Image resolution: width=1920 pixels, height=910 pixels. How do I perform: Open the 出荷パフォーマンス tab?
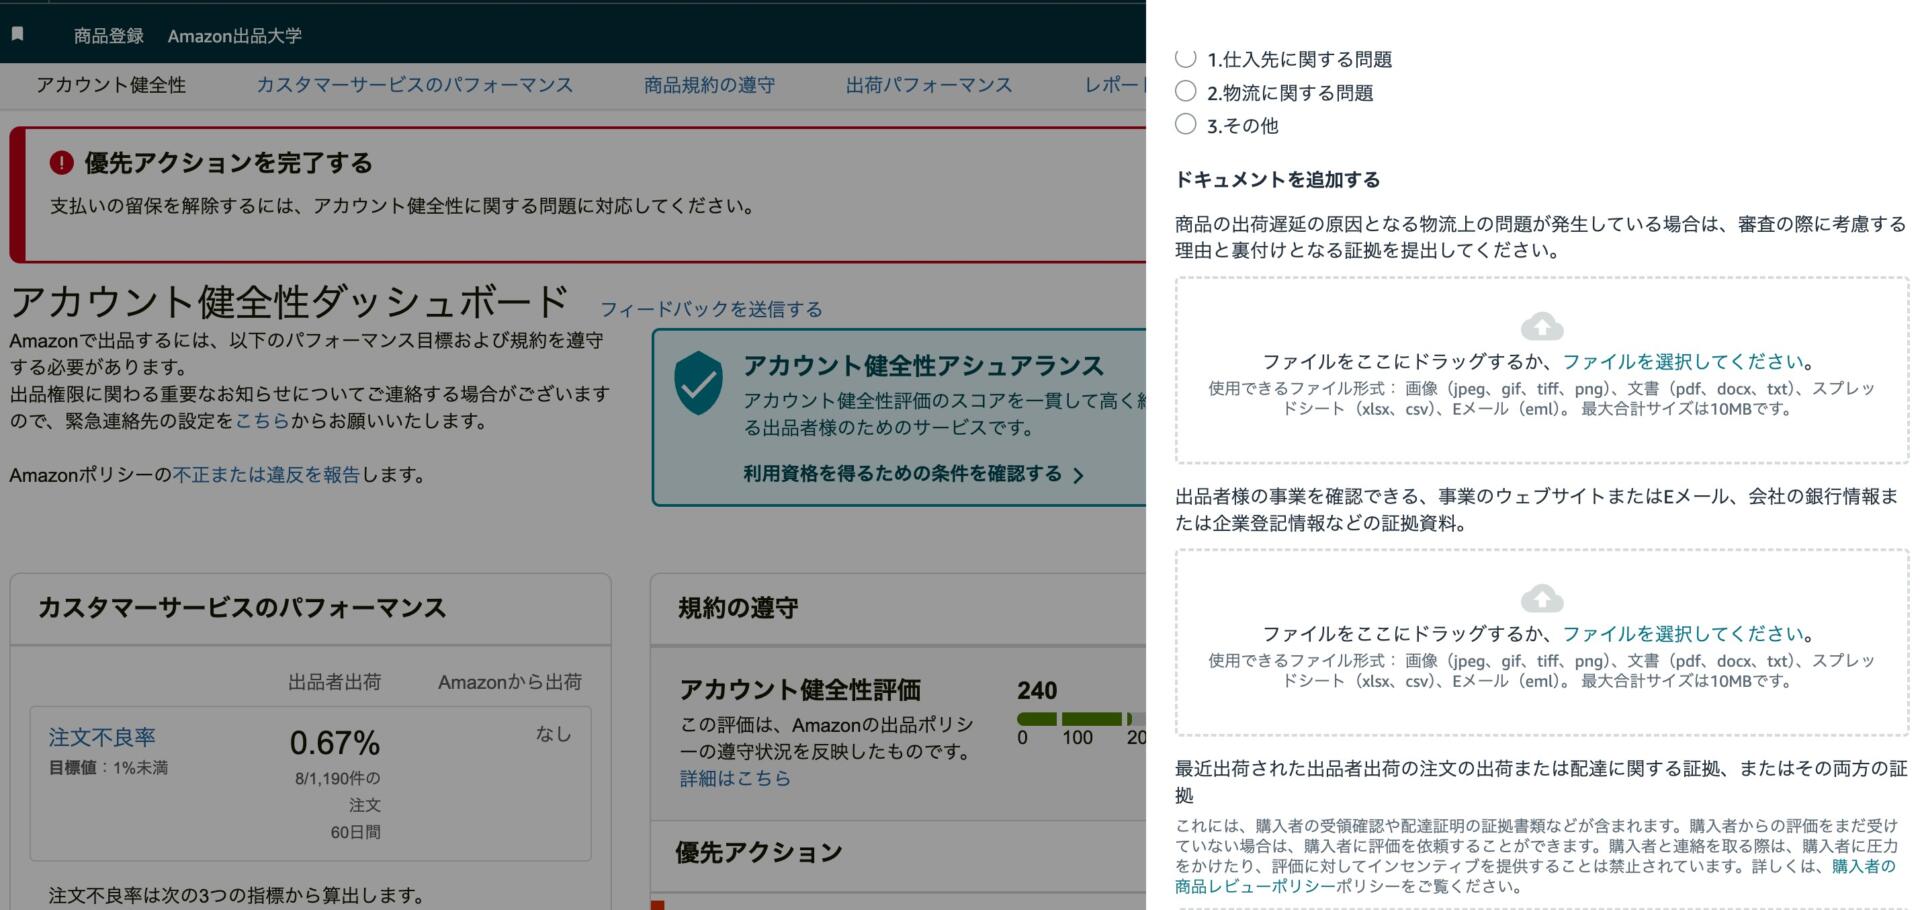pyautogui.click(x=928, y=85)
